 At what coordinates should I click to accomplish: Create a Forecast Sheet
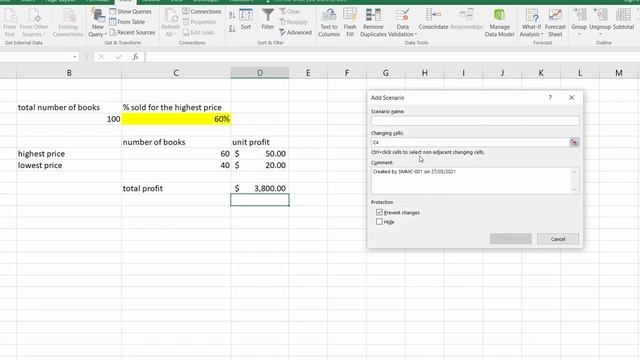click(x=555, y=23)
